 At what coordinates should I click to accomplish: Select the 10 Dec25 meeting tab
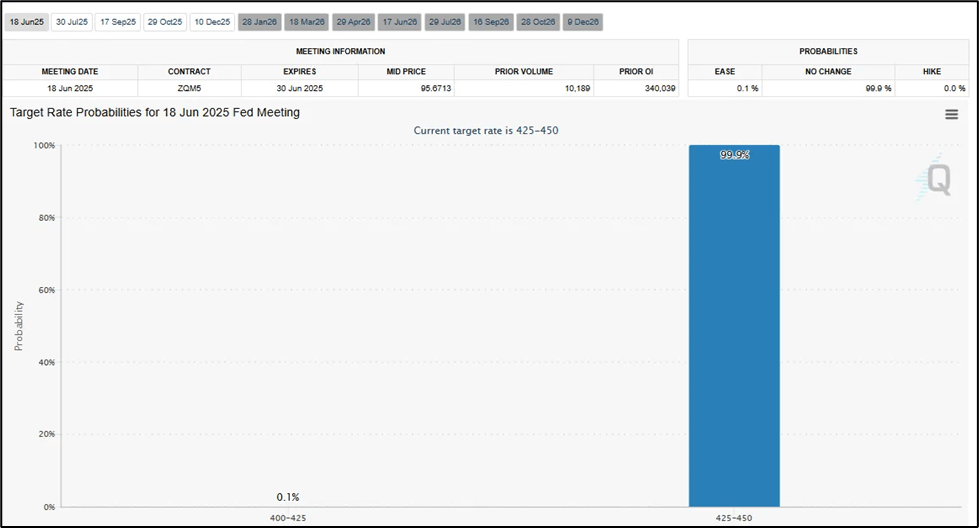click(212, 22)
